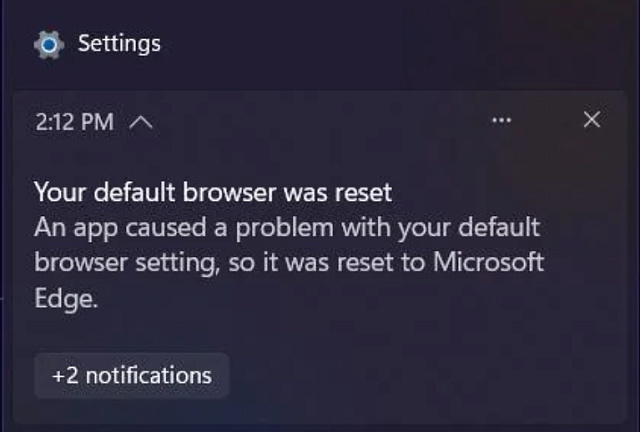Show the +2 notifications group

click(132, 375)
